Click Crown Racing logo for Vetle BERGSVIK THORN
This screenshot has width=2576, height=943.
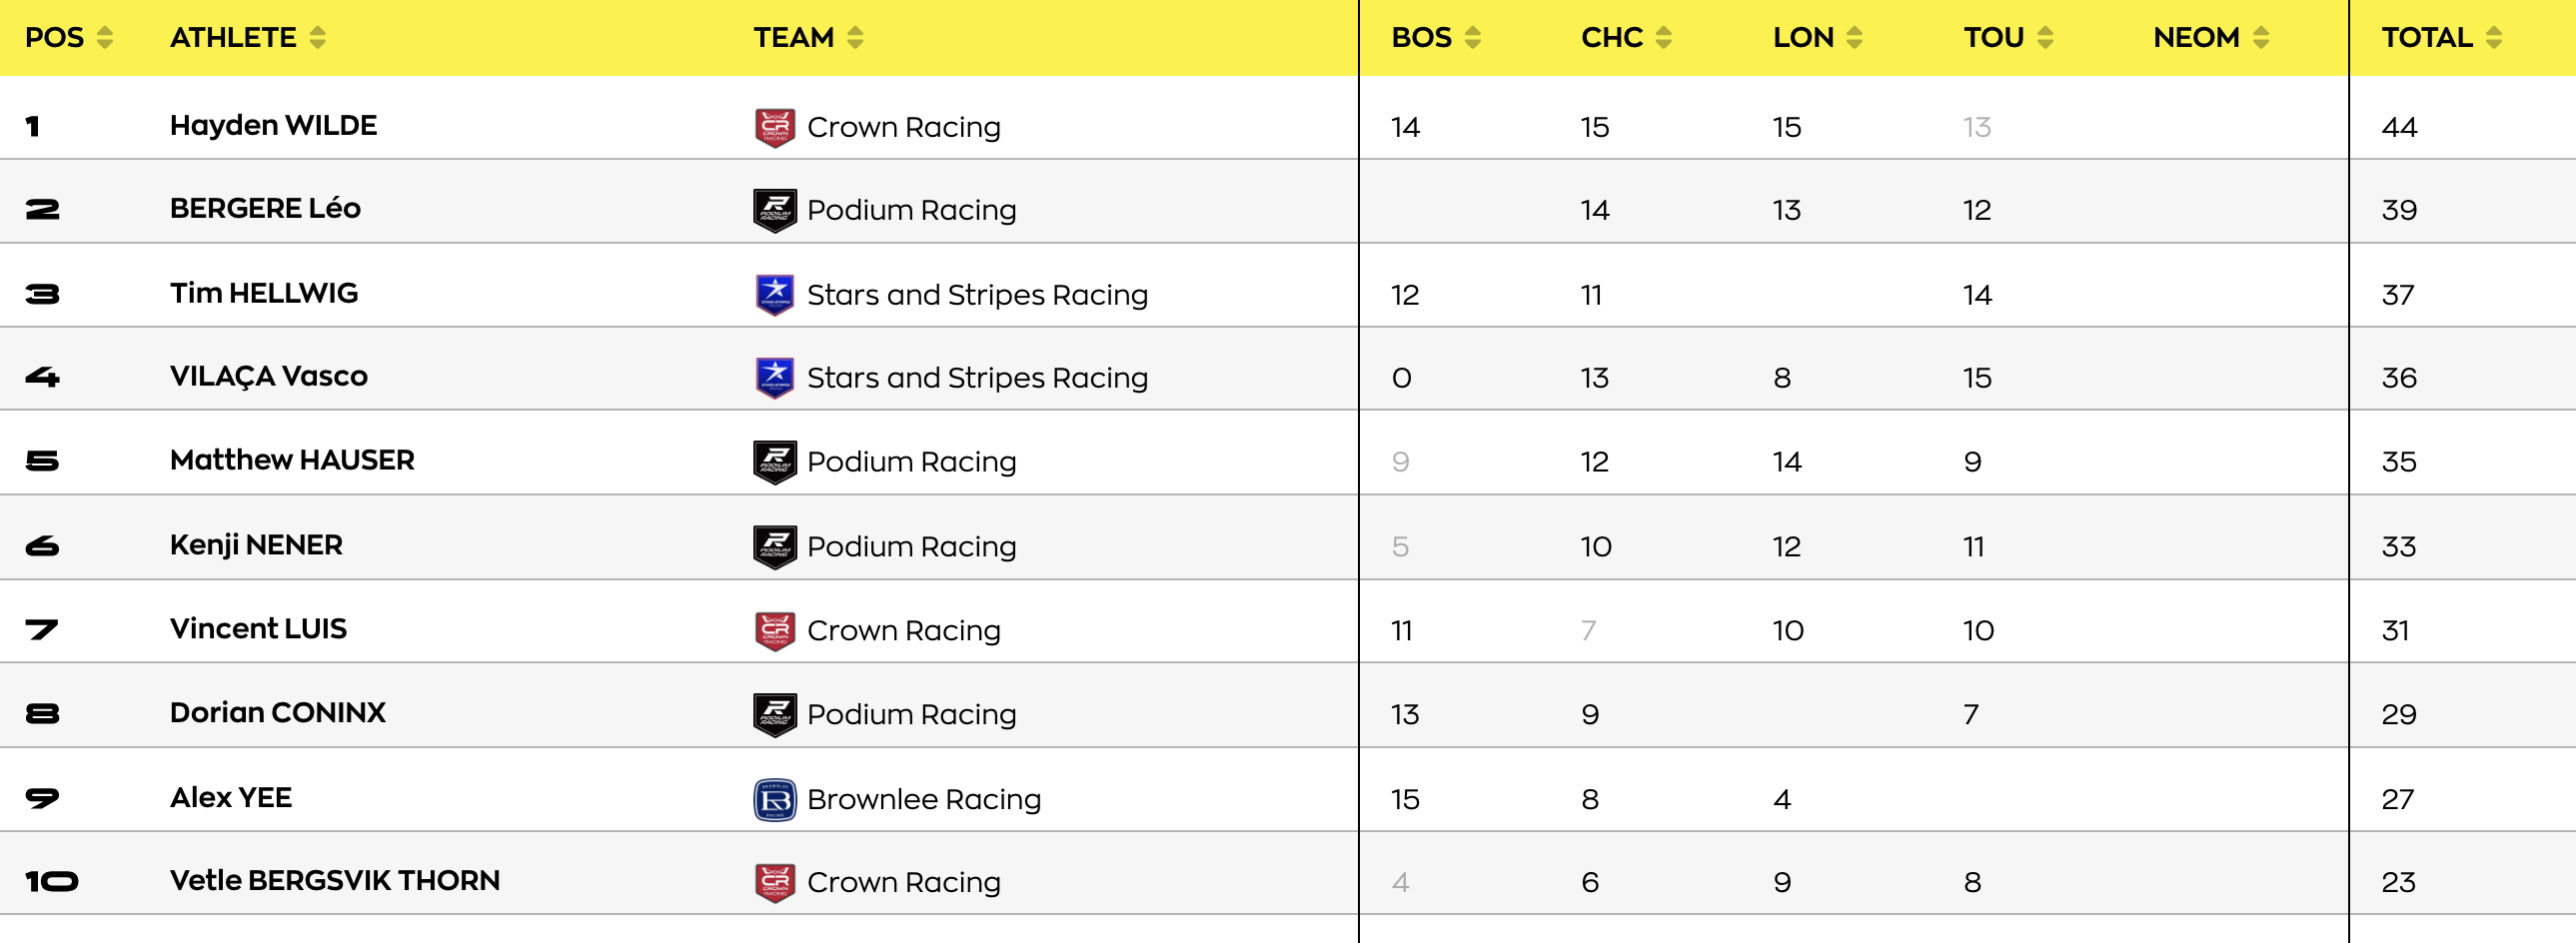(x=775, y=882)
